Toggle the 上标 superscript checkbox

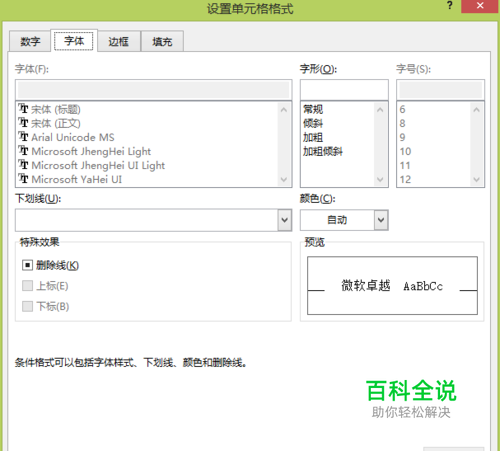tap(27, 286)
